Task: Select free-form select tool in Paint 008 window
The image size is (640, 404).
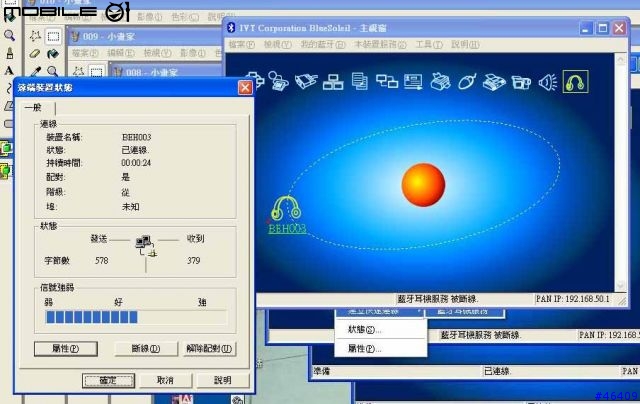Action: pyautogui.click(x=78, y=72)
